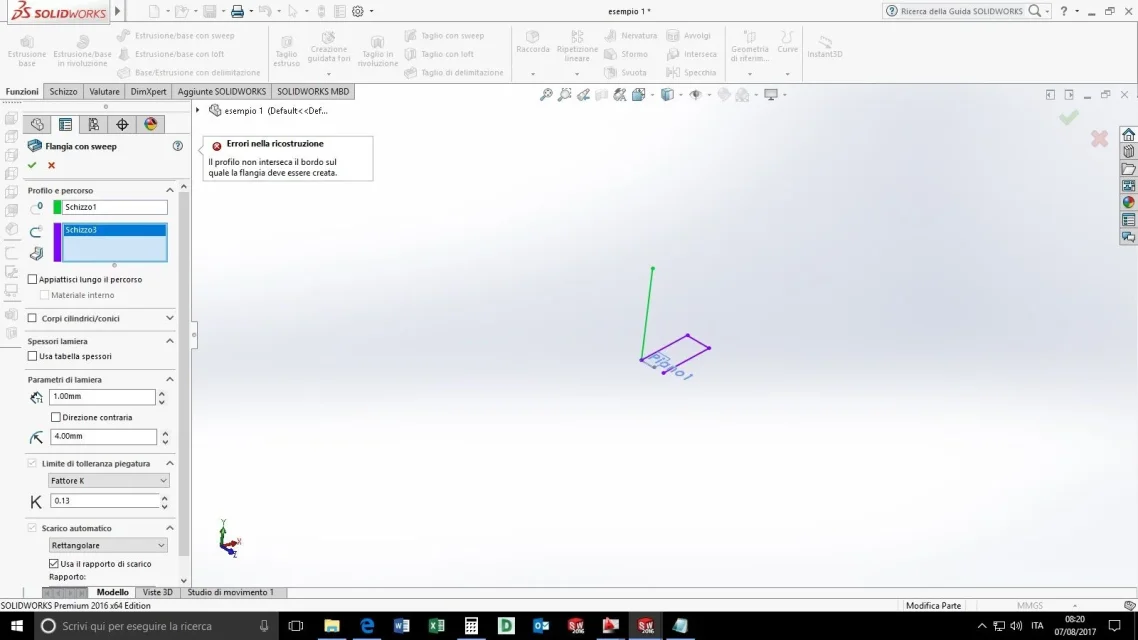Screen dimensions: 1138x640
Task: Expand Corpi cilindrici/conici section chevron
Action: pos(170,318)
